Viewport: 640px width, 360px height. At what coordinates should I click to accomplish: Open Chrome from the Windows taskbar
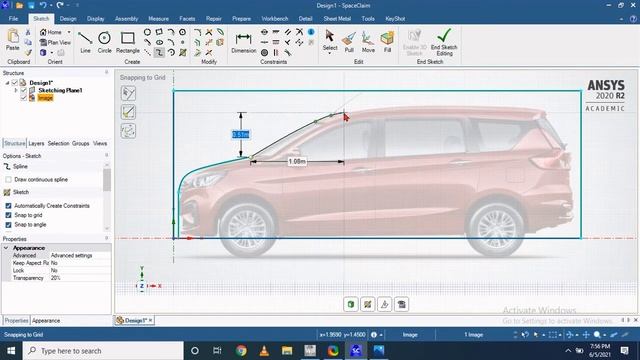click(x=241, y=351)
